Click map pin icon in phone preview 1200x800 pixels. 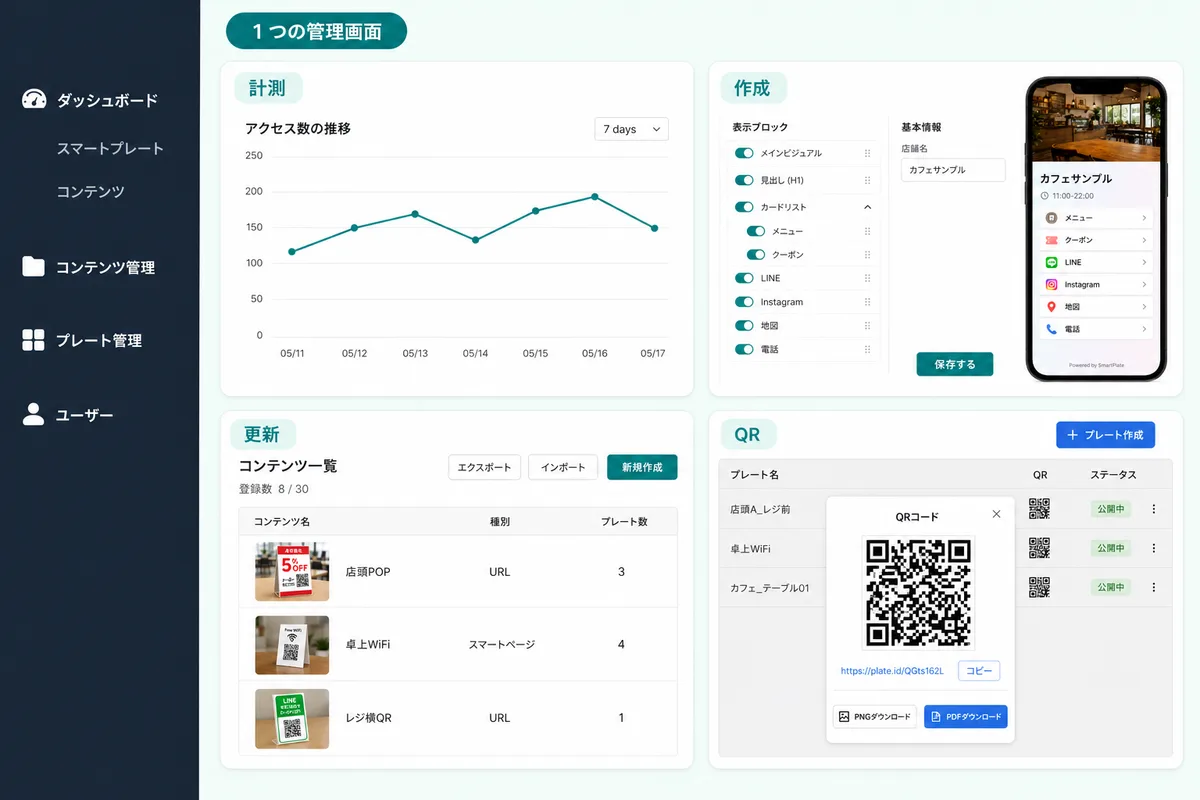tap(1051, 306)
